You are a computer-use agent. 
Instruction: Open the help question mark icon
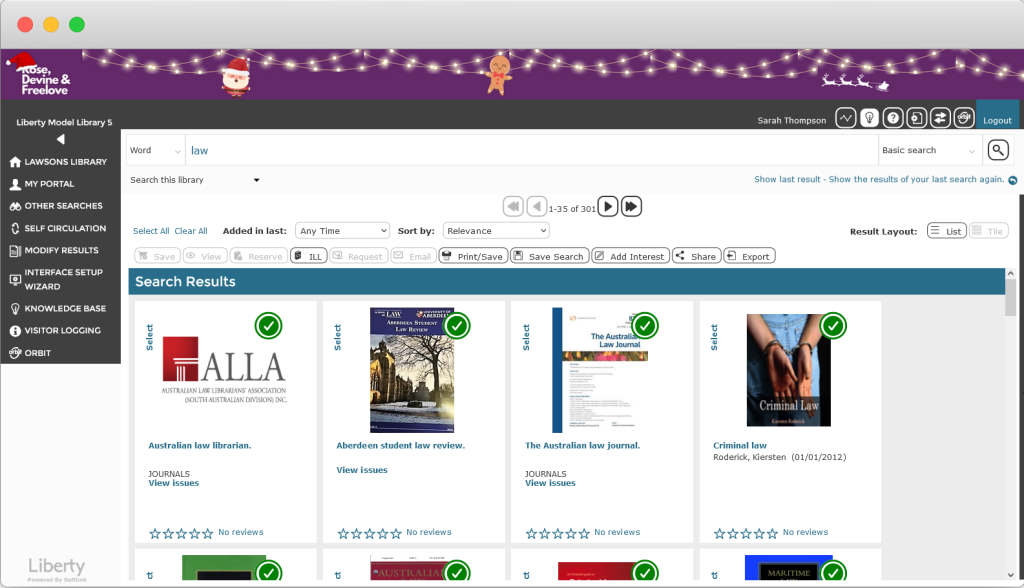893,118
